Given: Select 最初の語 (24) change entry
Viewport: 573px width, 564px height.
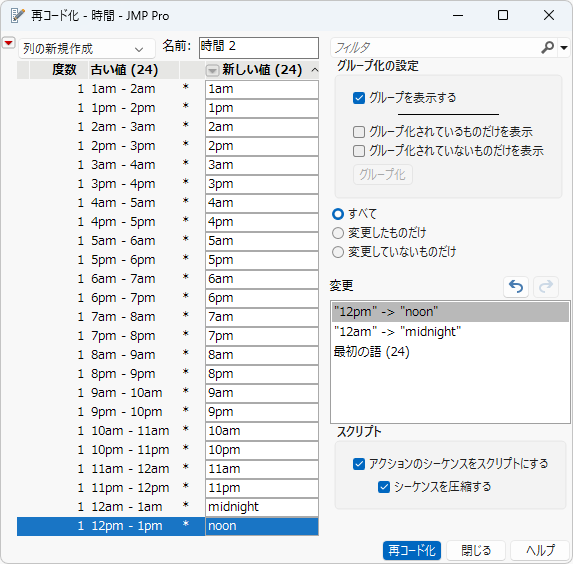Looking at the screenshot, I should (450, 352).
